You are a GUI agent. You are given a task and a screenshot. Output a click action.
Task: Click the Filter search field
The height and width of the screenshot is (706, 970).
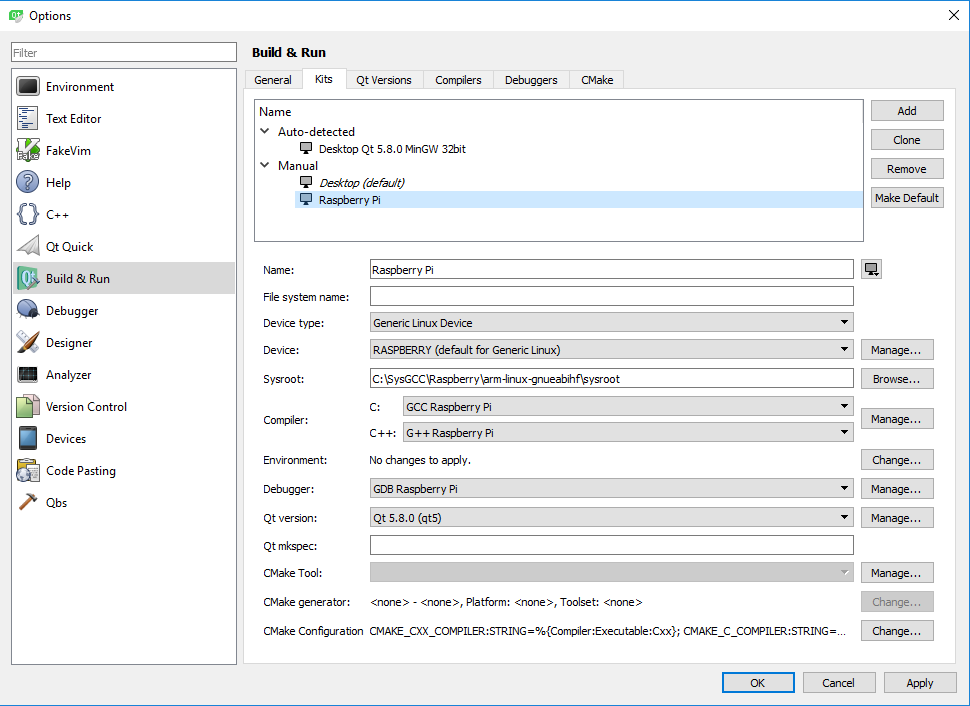pos(124,53)
